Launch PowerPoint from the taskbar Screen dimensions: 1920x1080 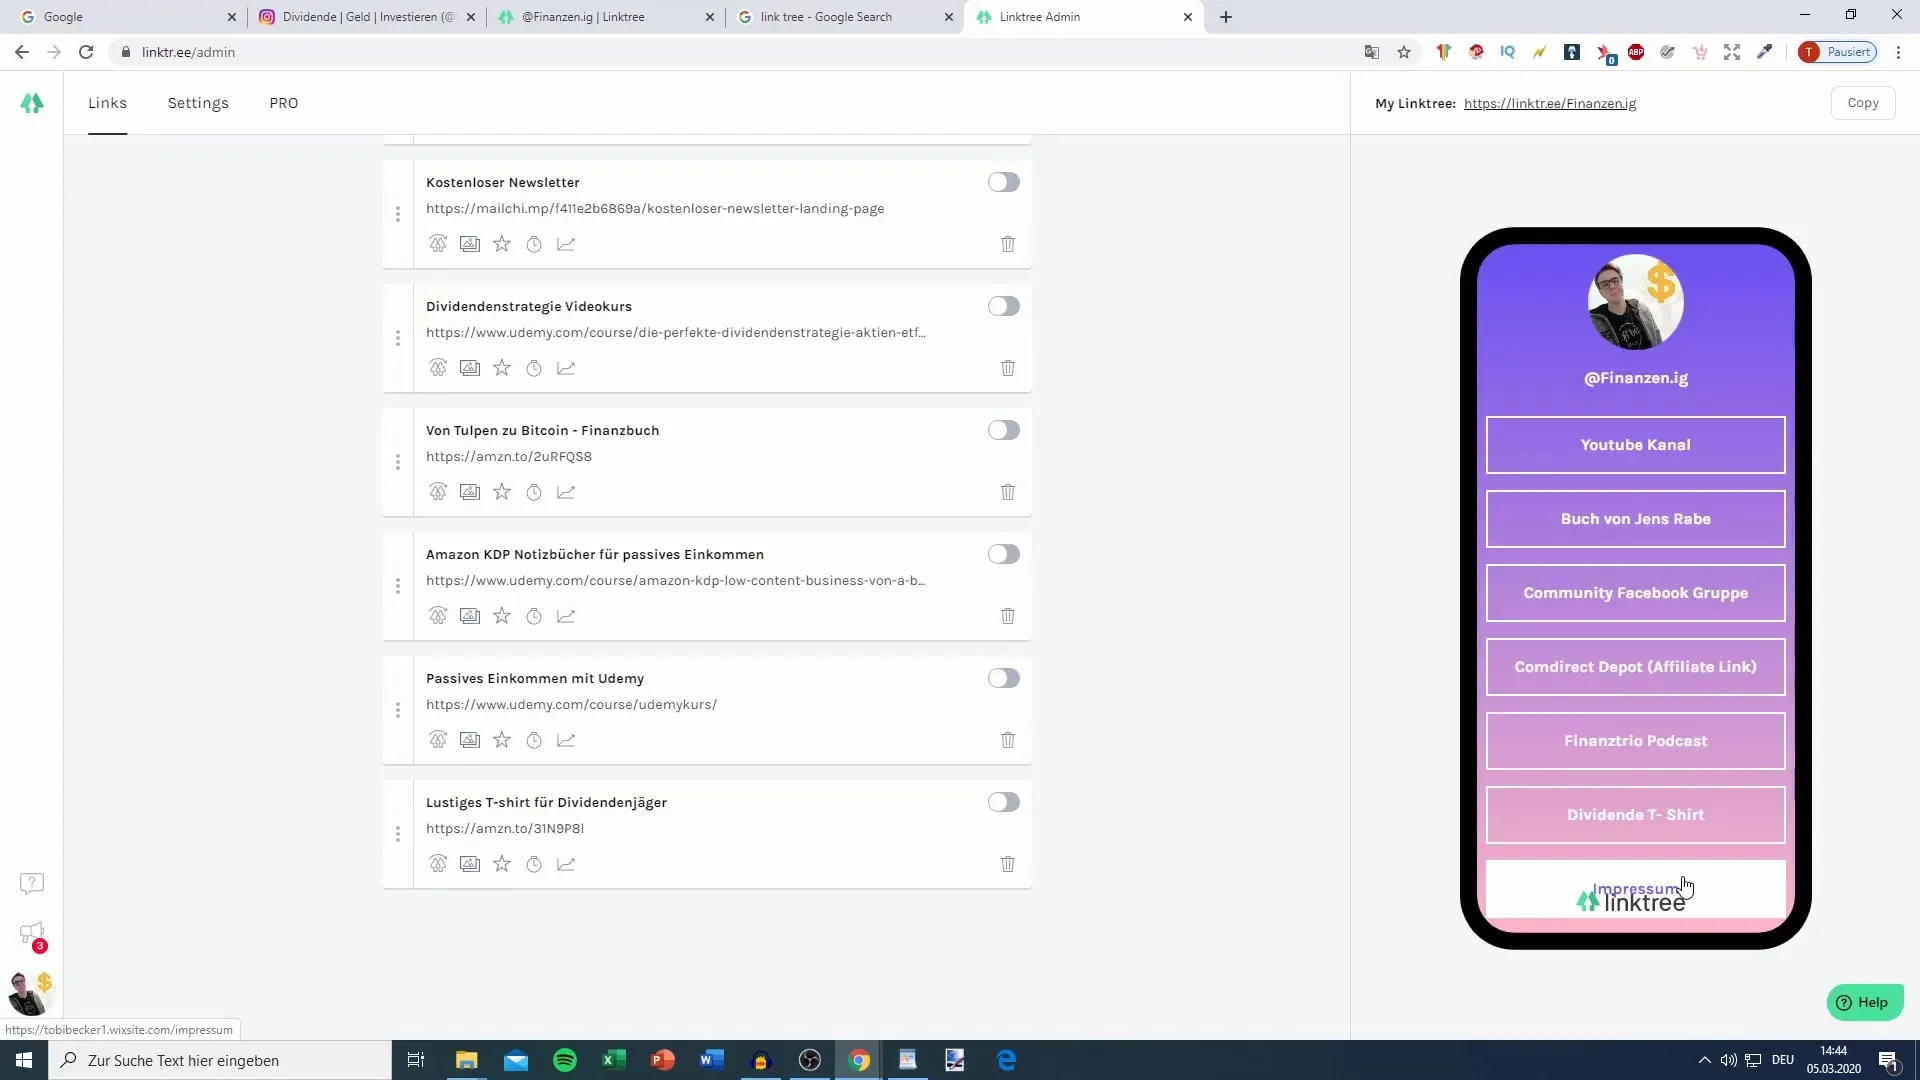(x=662, y=1060)
